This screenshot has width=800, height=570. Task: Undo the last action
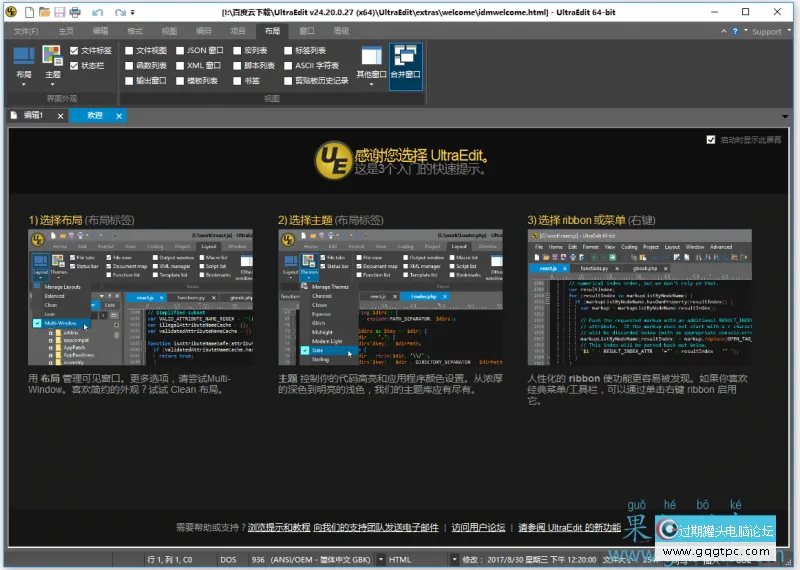(97, 12)
